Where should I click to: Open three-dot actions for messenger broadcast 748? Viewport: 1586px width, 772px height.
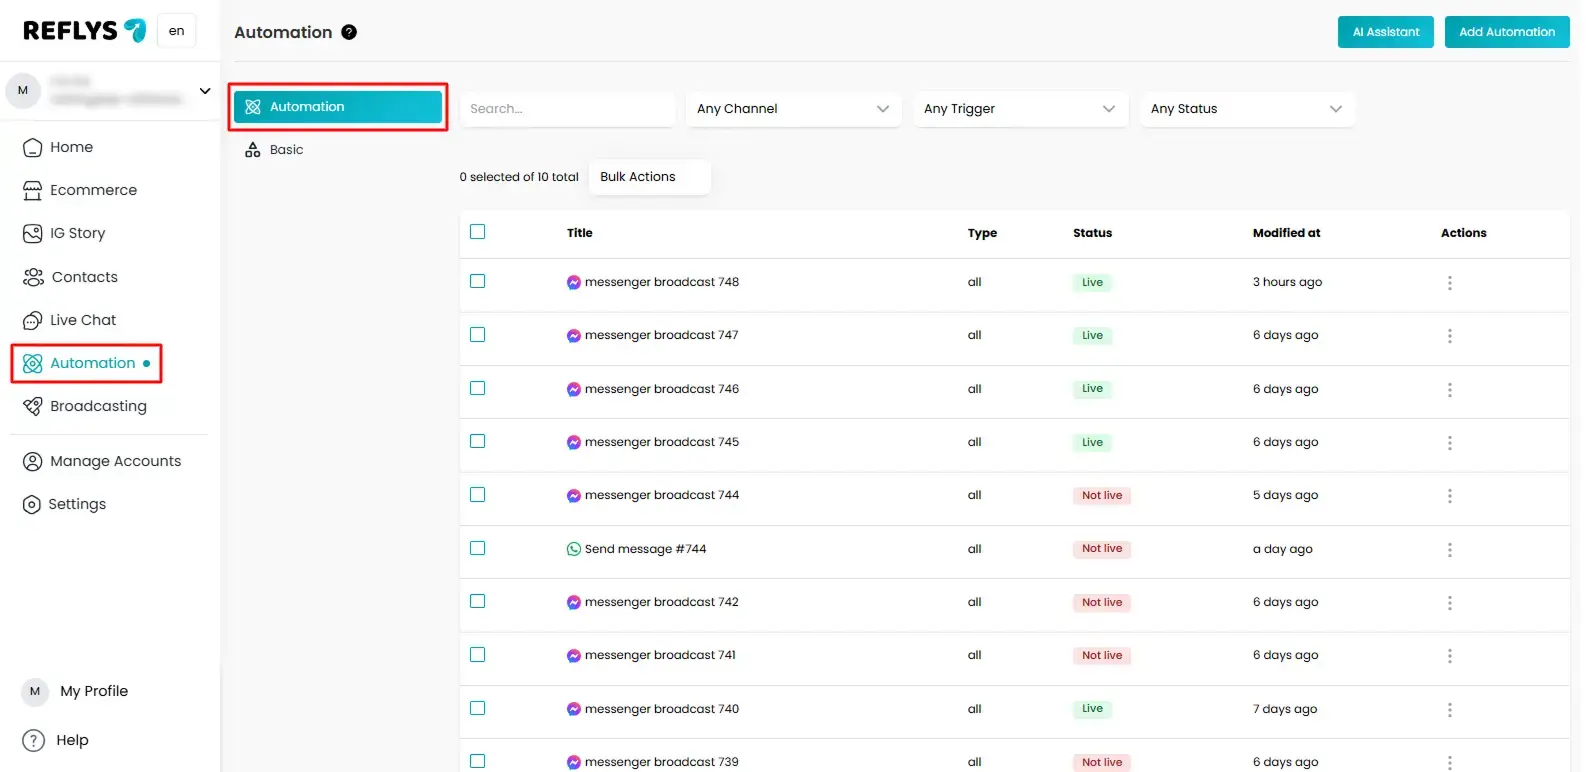point(1449,283)
